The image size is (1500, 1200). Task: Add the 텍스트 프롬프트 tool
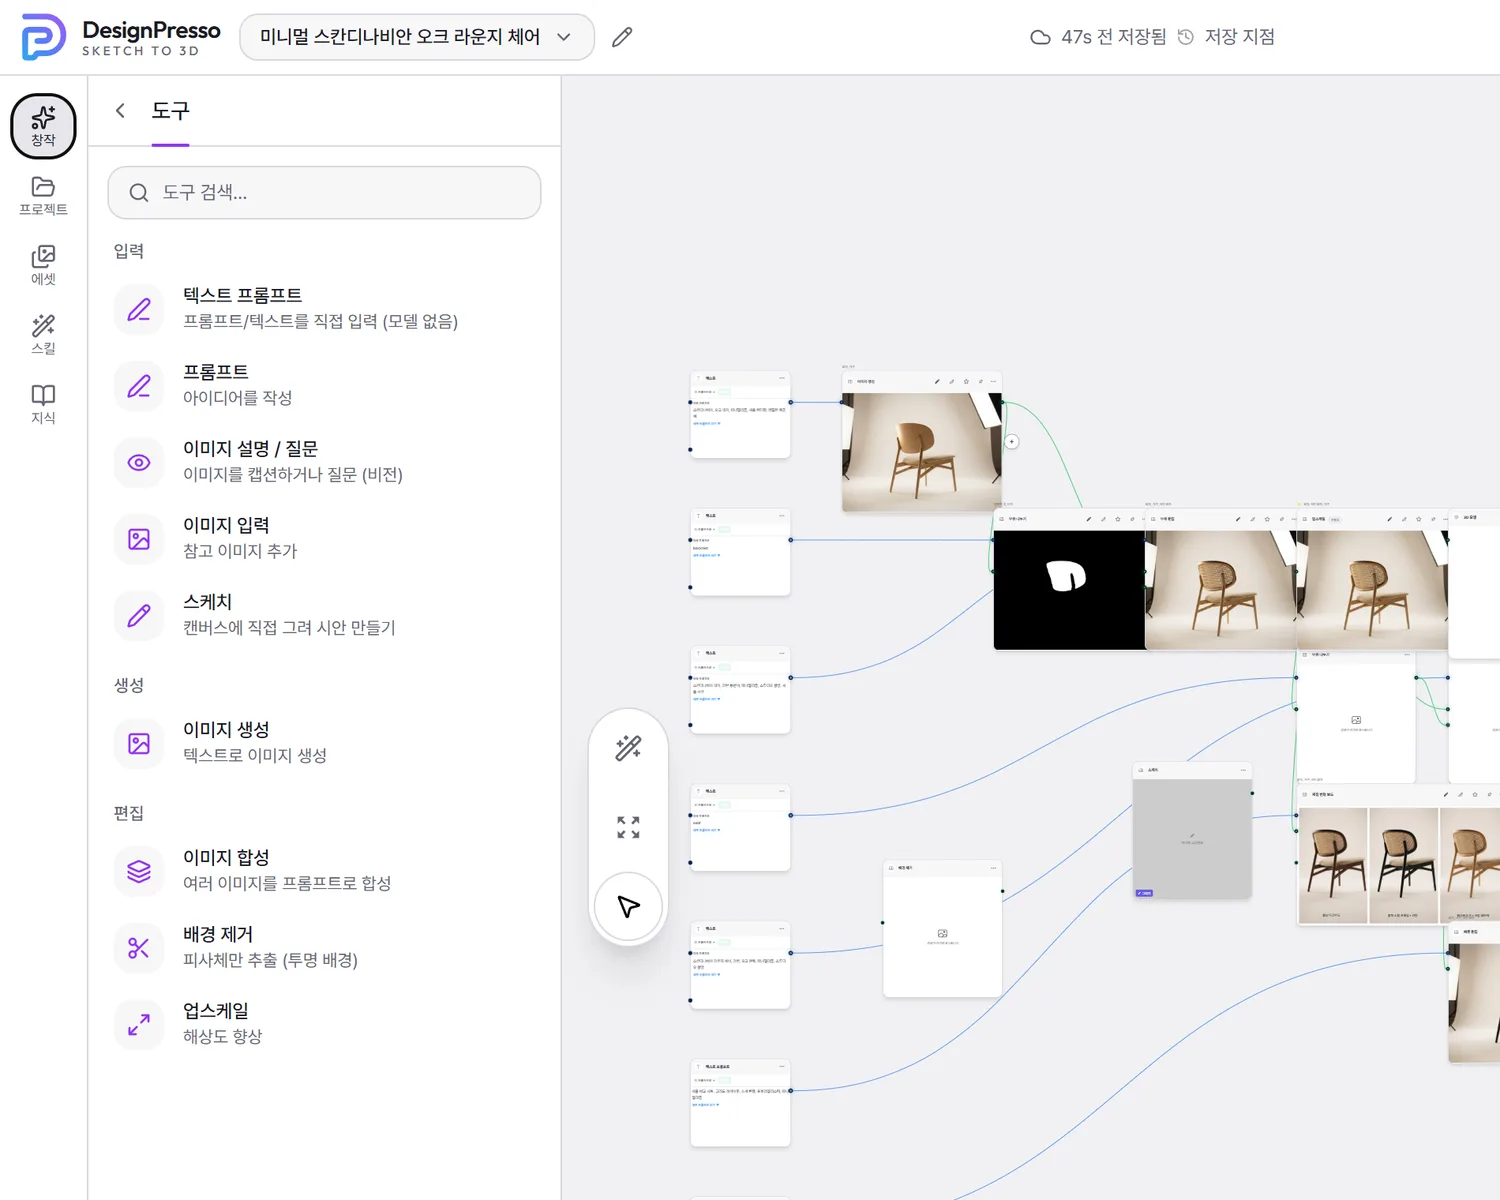point(324,308)
